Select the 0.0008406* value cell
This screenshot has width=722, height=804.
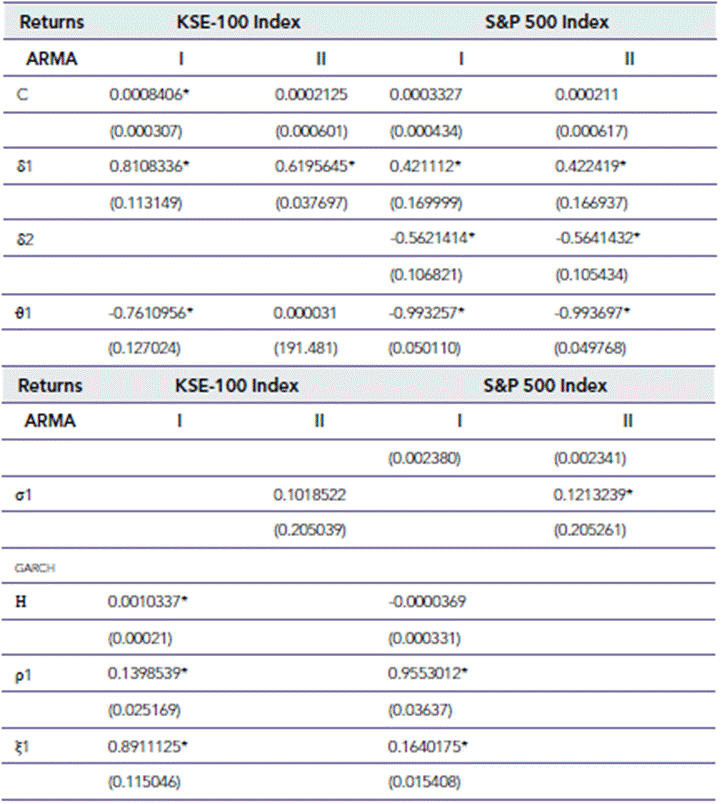(x=150, y=95)
